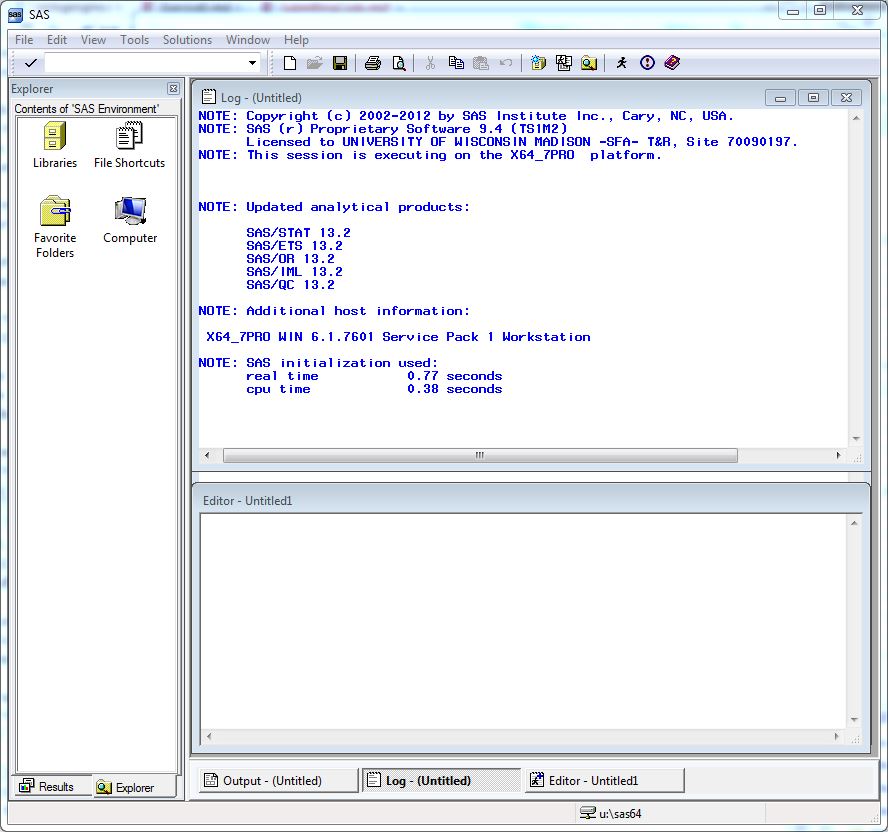This screenshot has height=832, width=888.
Task: Open the Computer icon in Explorer
Action: pos(130,212)
